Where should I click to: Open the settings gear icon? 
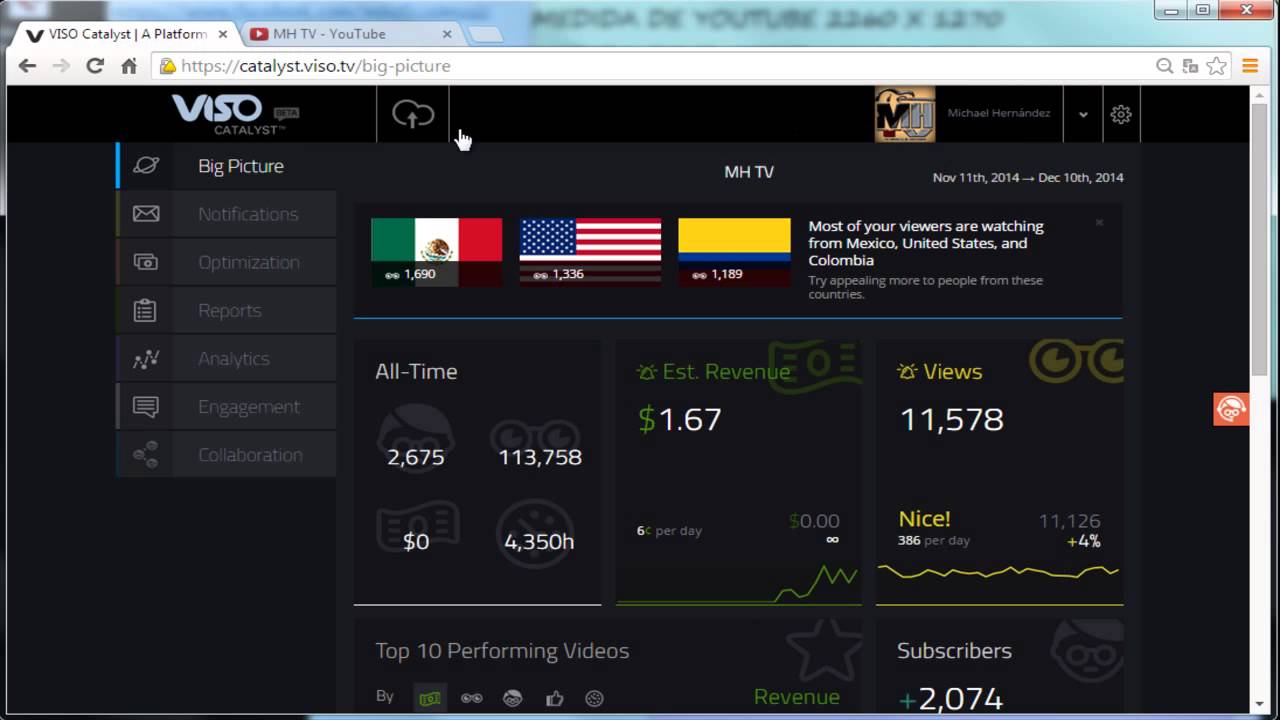(1121, 114)
